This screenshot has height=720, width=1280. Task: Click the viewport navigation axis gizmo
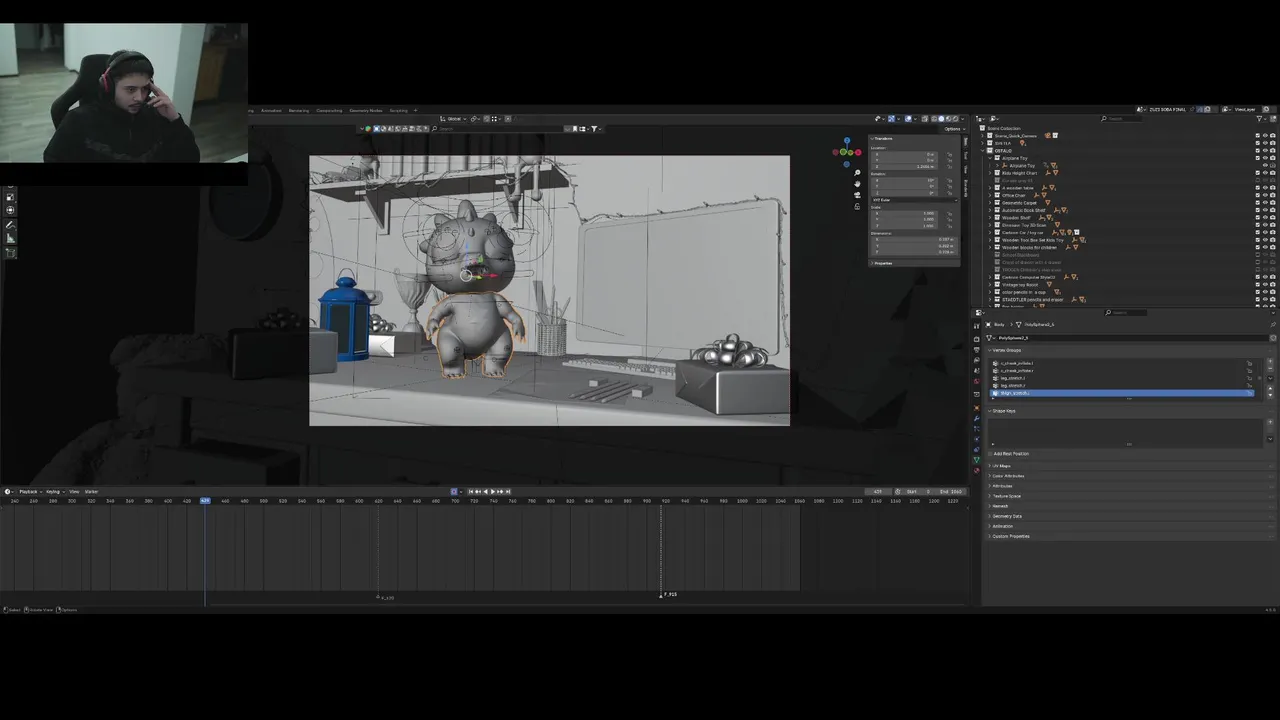[847, 151]
